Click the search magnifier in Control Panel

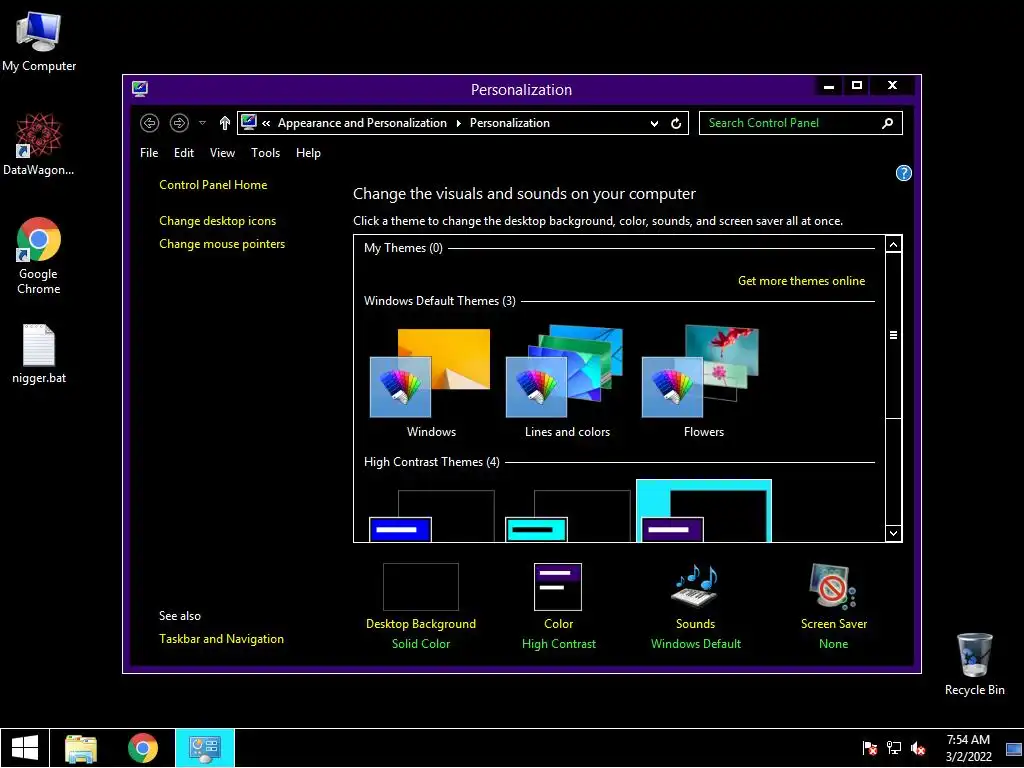(887, 123)
